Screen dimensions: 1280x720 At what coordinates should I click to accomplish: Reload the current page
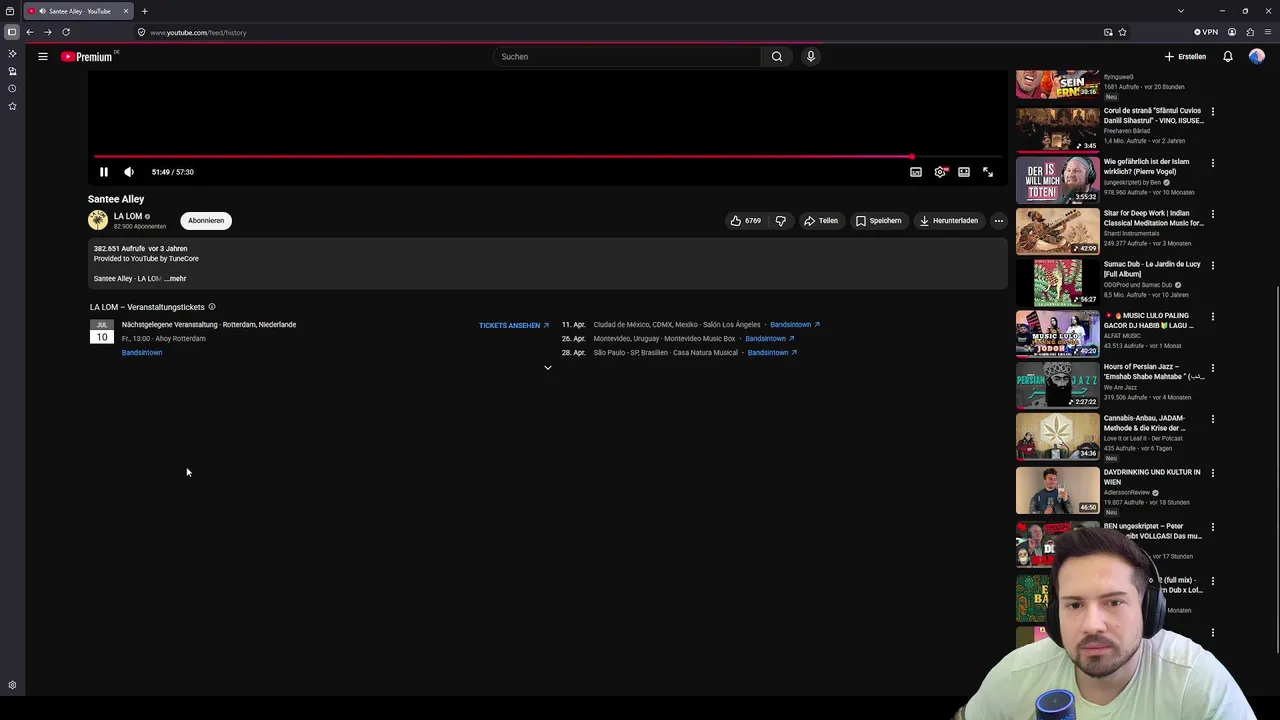[66, 32]
